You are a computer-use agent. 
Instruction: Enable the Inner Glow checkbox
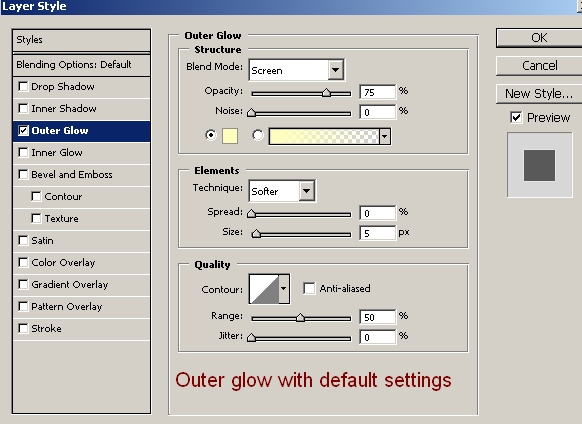23,153
